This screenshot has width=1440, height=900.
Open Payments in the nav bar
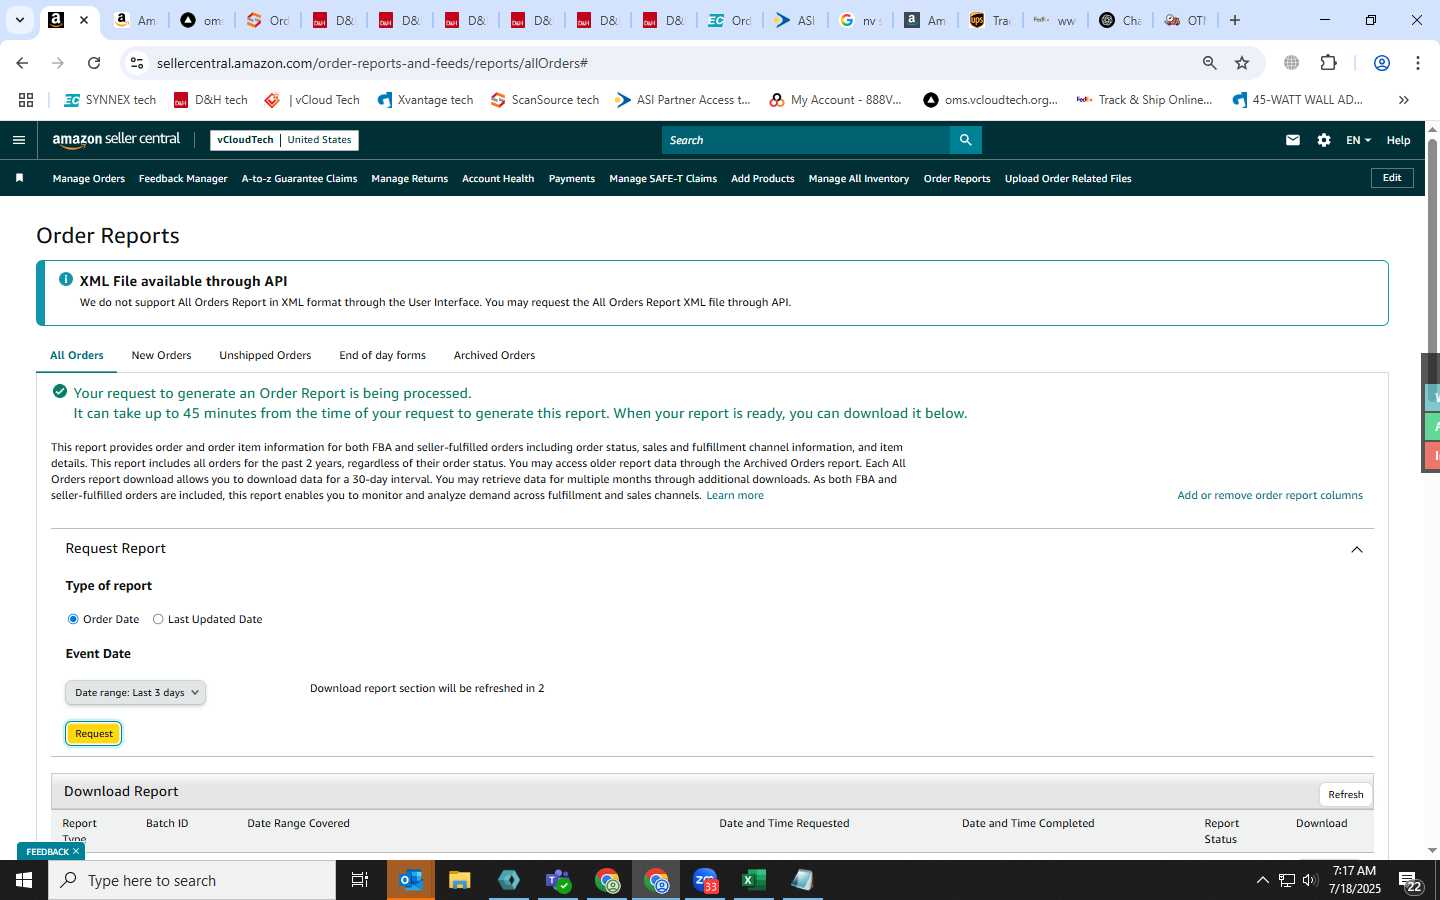[x=572, y=179]
